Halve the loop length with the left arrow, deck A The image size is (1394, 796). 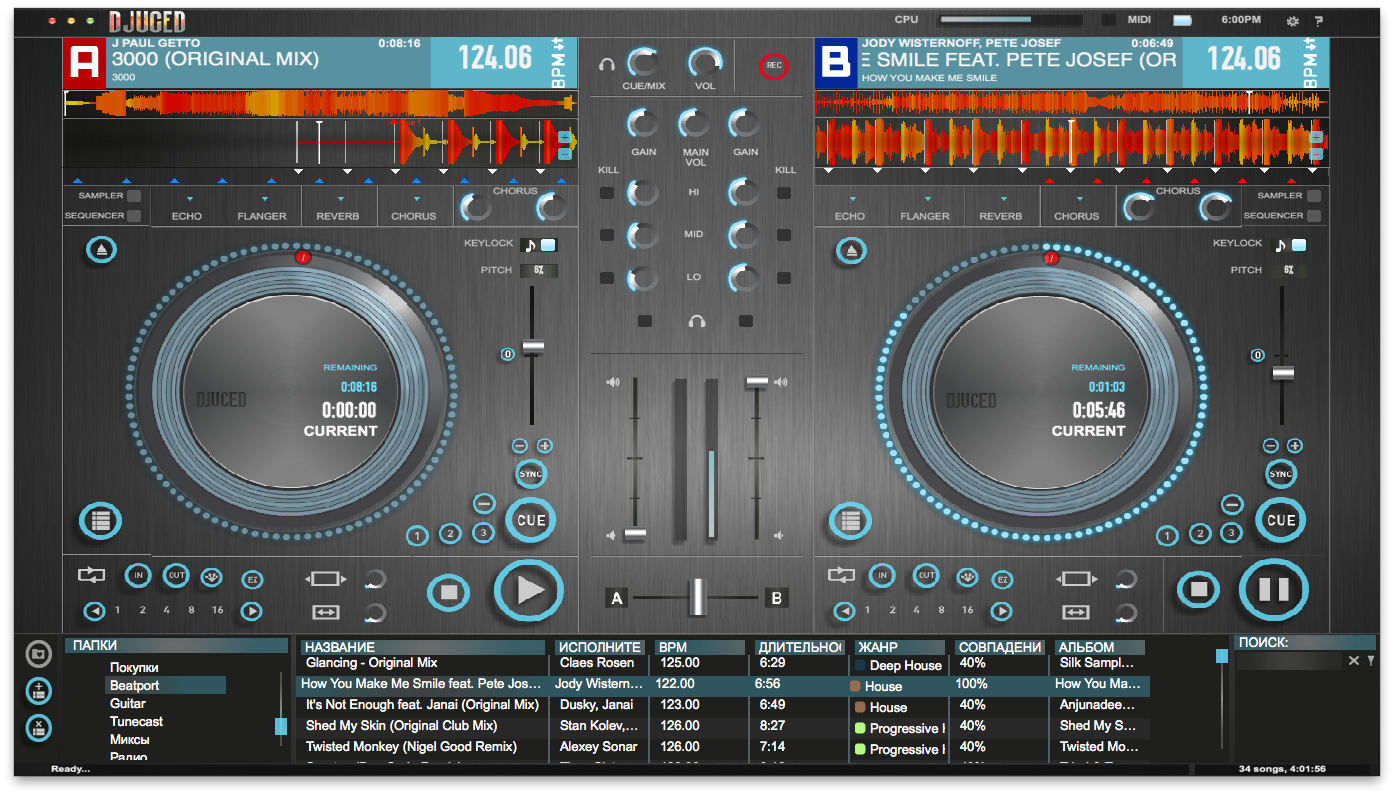(x=93, y=611)
